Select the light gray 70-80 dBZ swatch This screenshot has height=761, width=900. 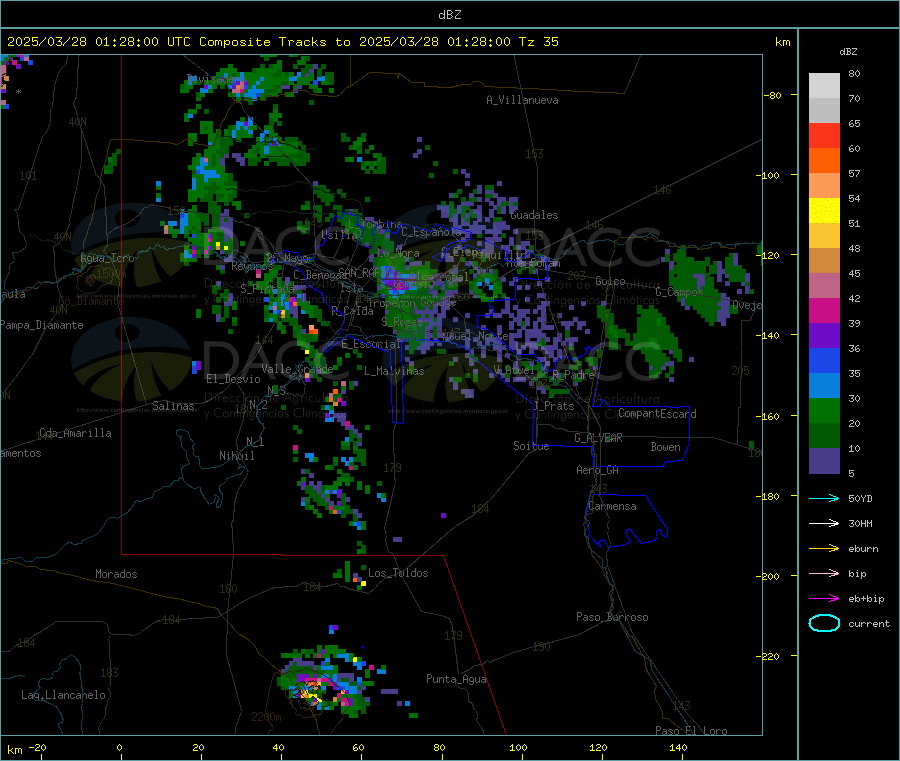pos(824,86)
